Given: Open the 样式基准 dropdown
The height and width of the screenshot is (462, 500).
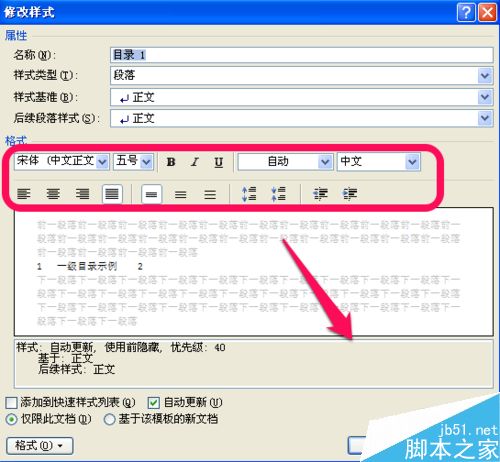Looking at the screenshot, I should pyautogui.click(x=485, y=97).
